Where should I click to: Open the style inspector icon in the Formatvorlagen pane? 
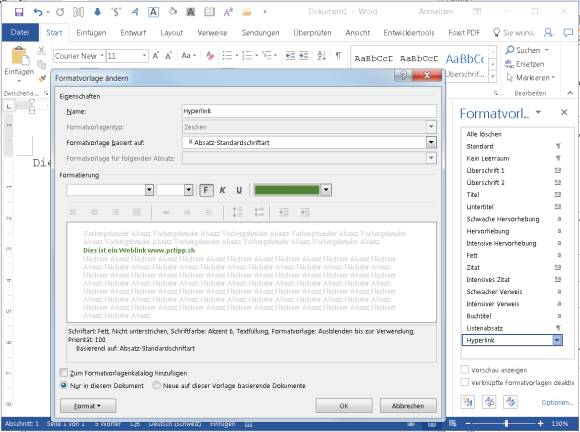489,402
